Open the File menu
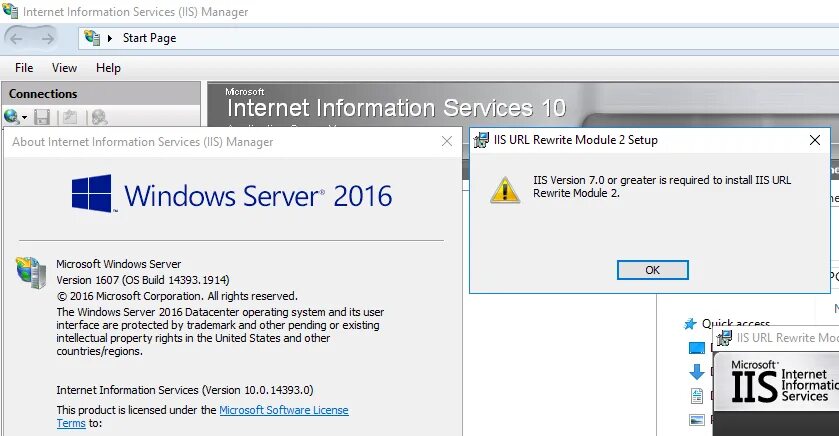 coord(24,68)
